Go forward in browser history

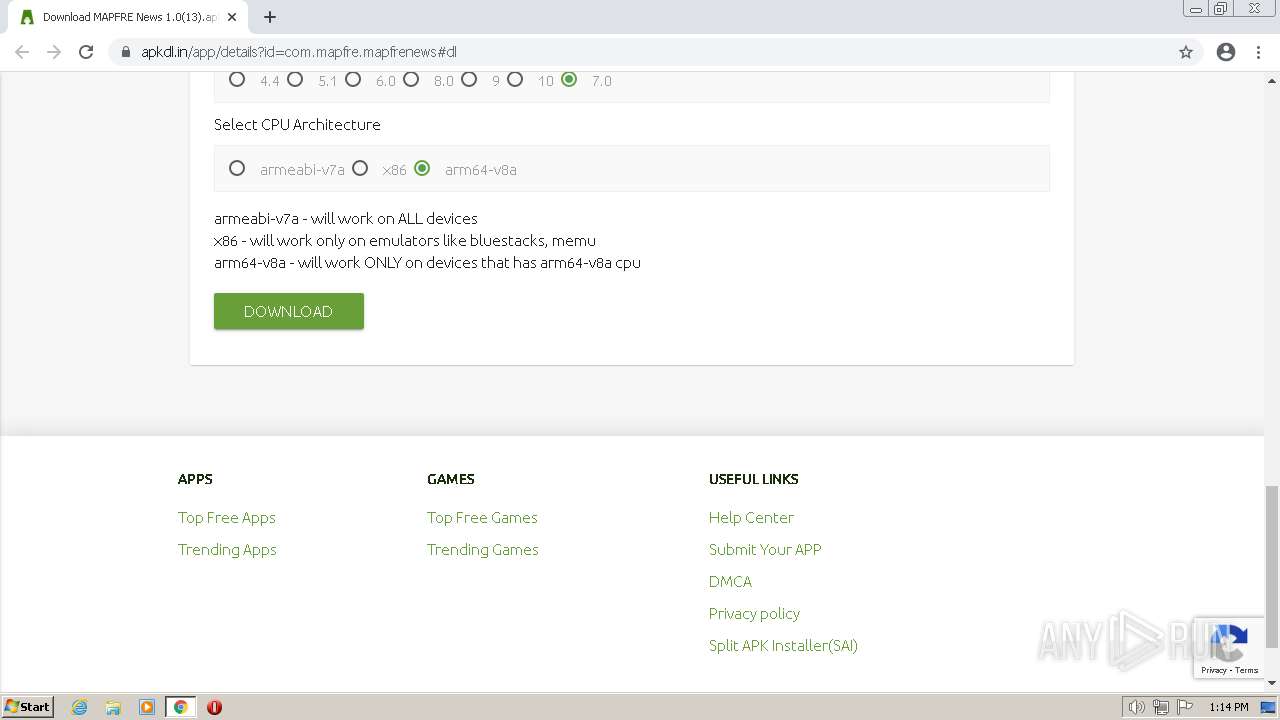pos(54,52)
